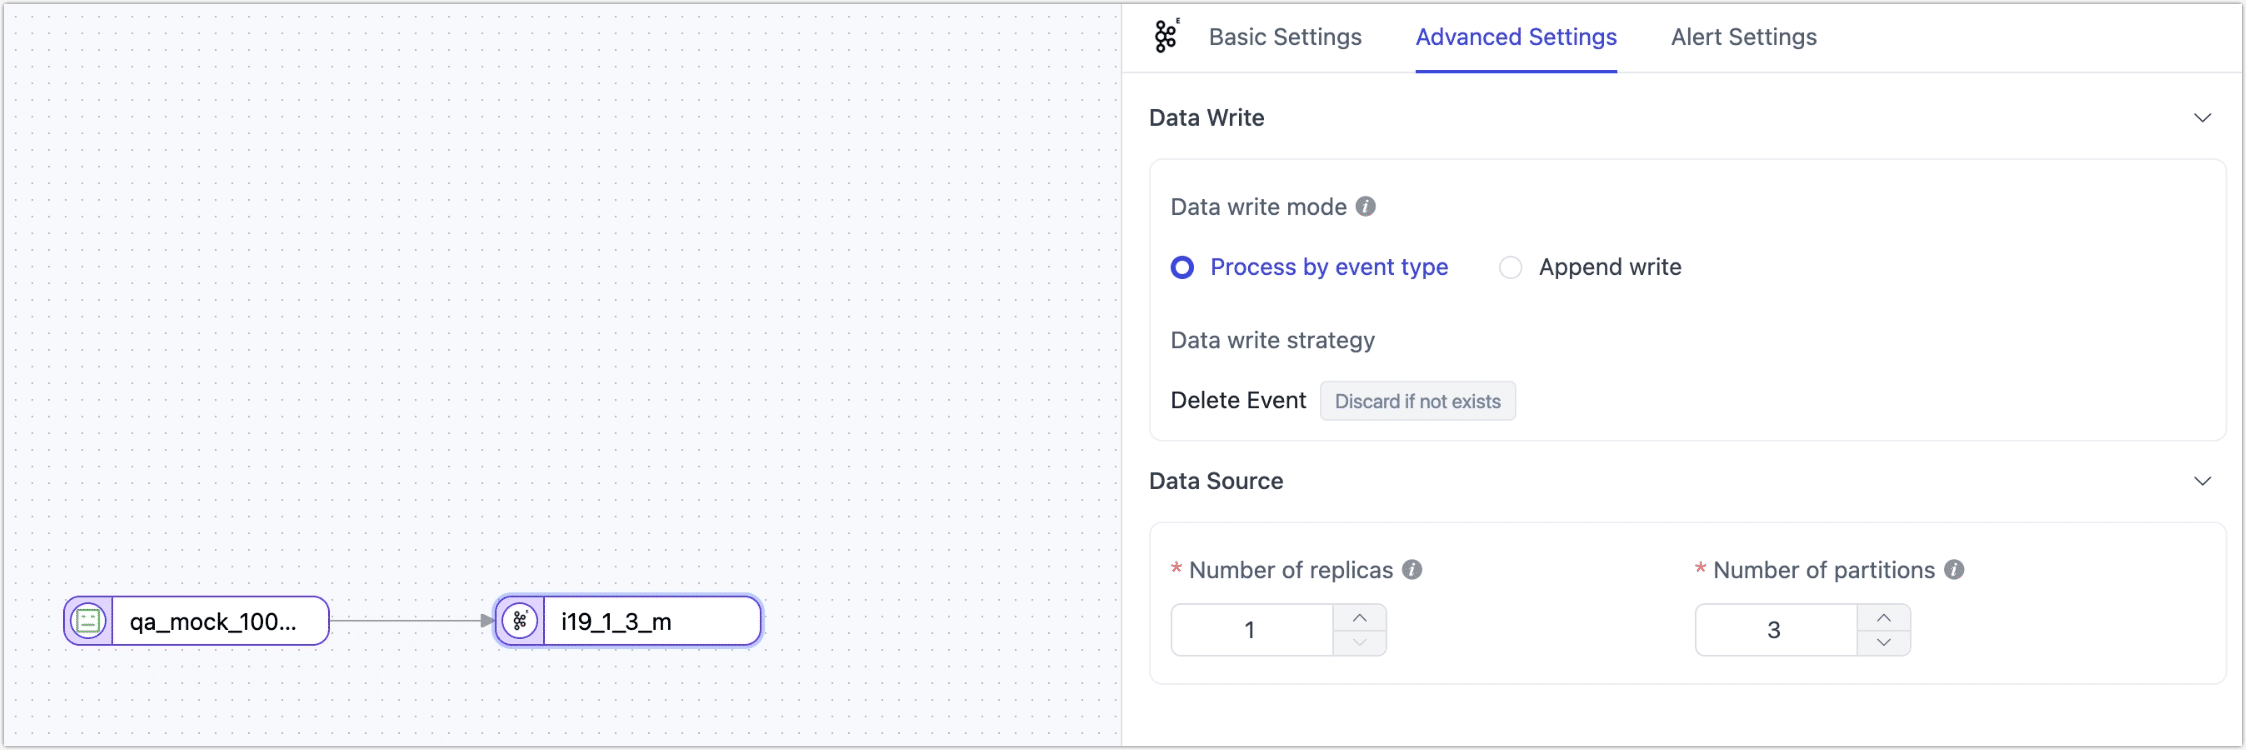Click the info icon beside Number of replicas
The height and width of the screenshot is (750, 2246).
click(1412, 569)
